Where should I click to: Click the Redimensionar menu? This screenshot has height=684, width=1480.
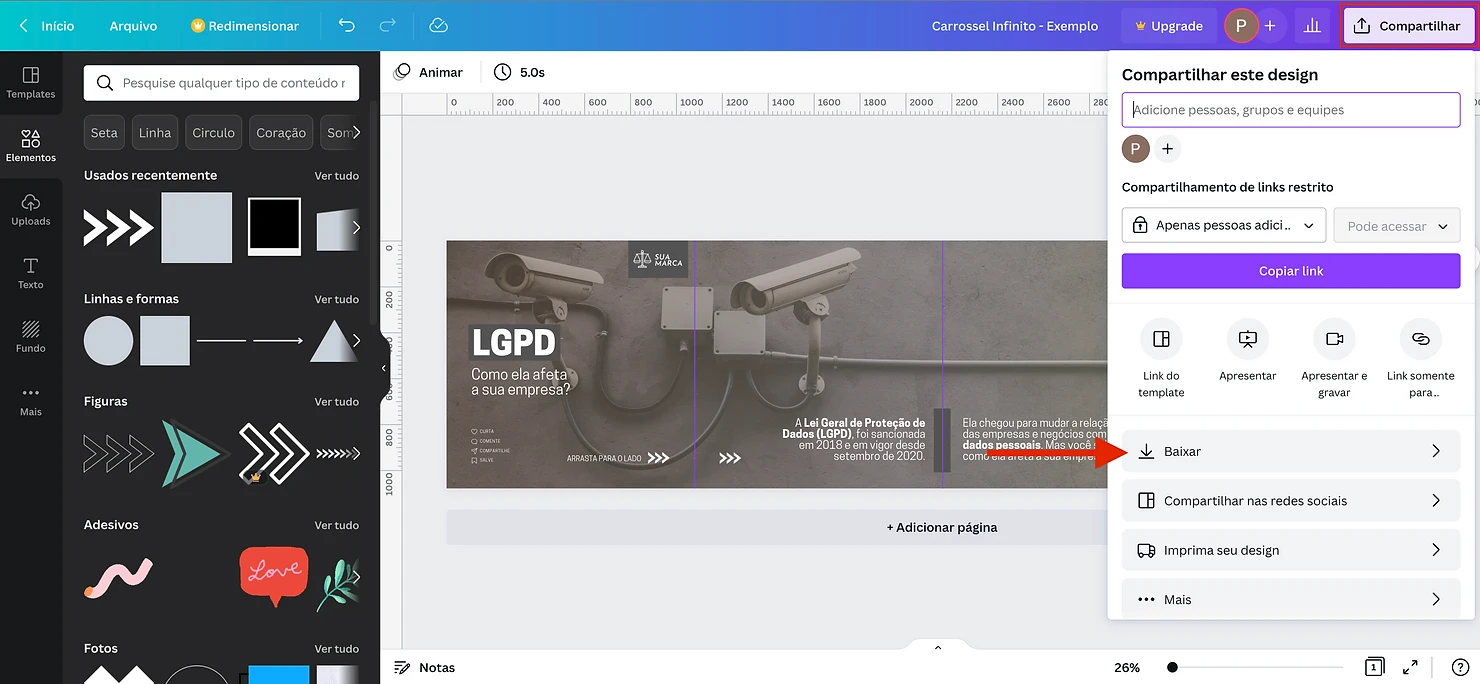click(245, 26)
